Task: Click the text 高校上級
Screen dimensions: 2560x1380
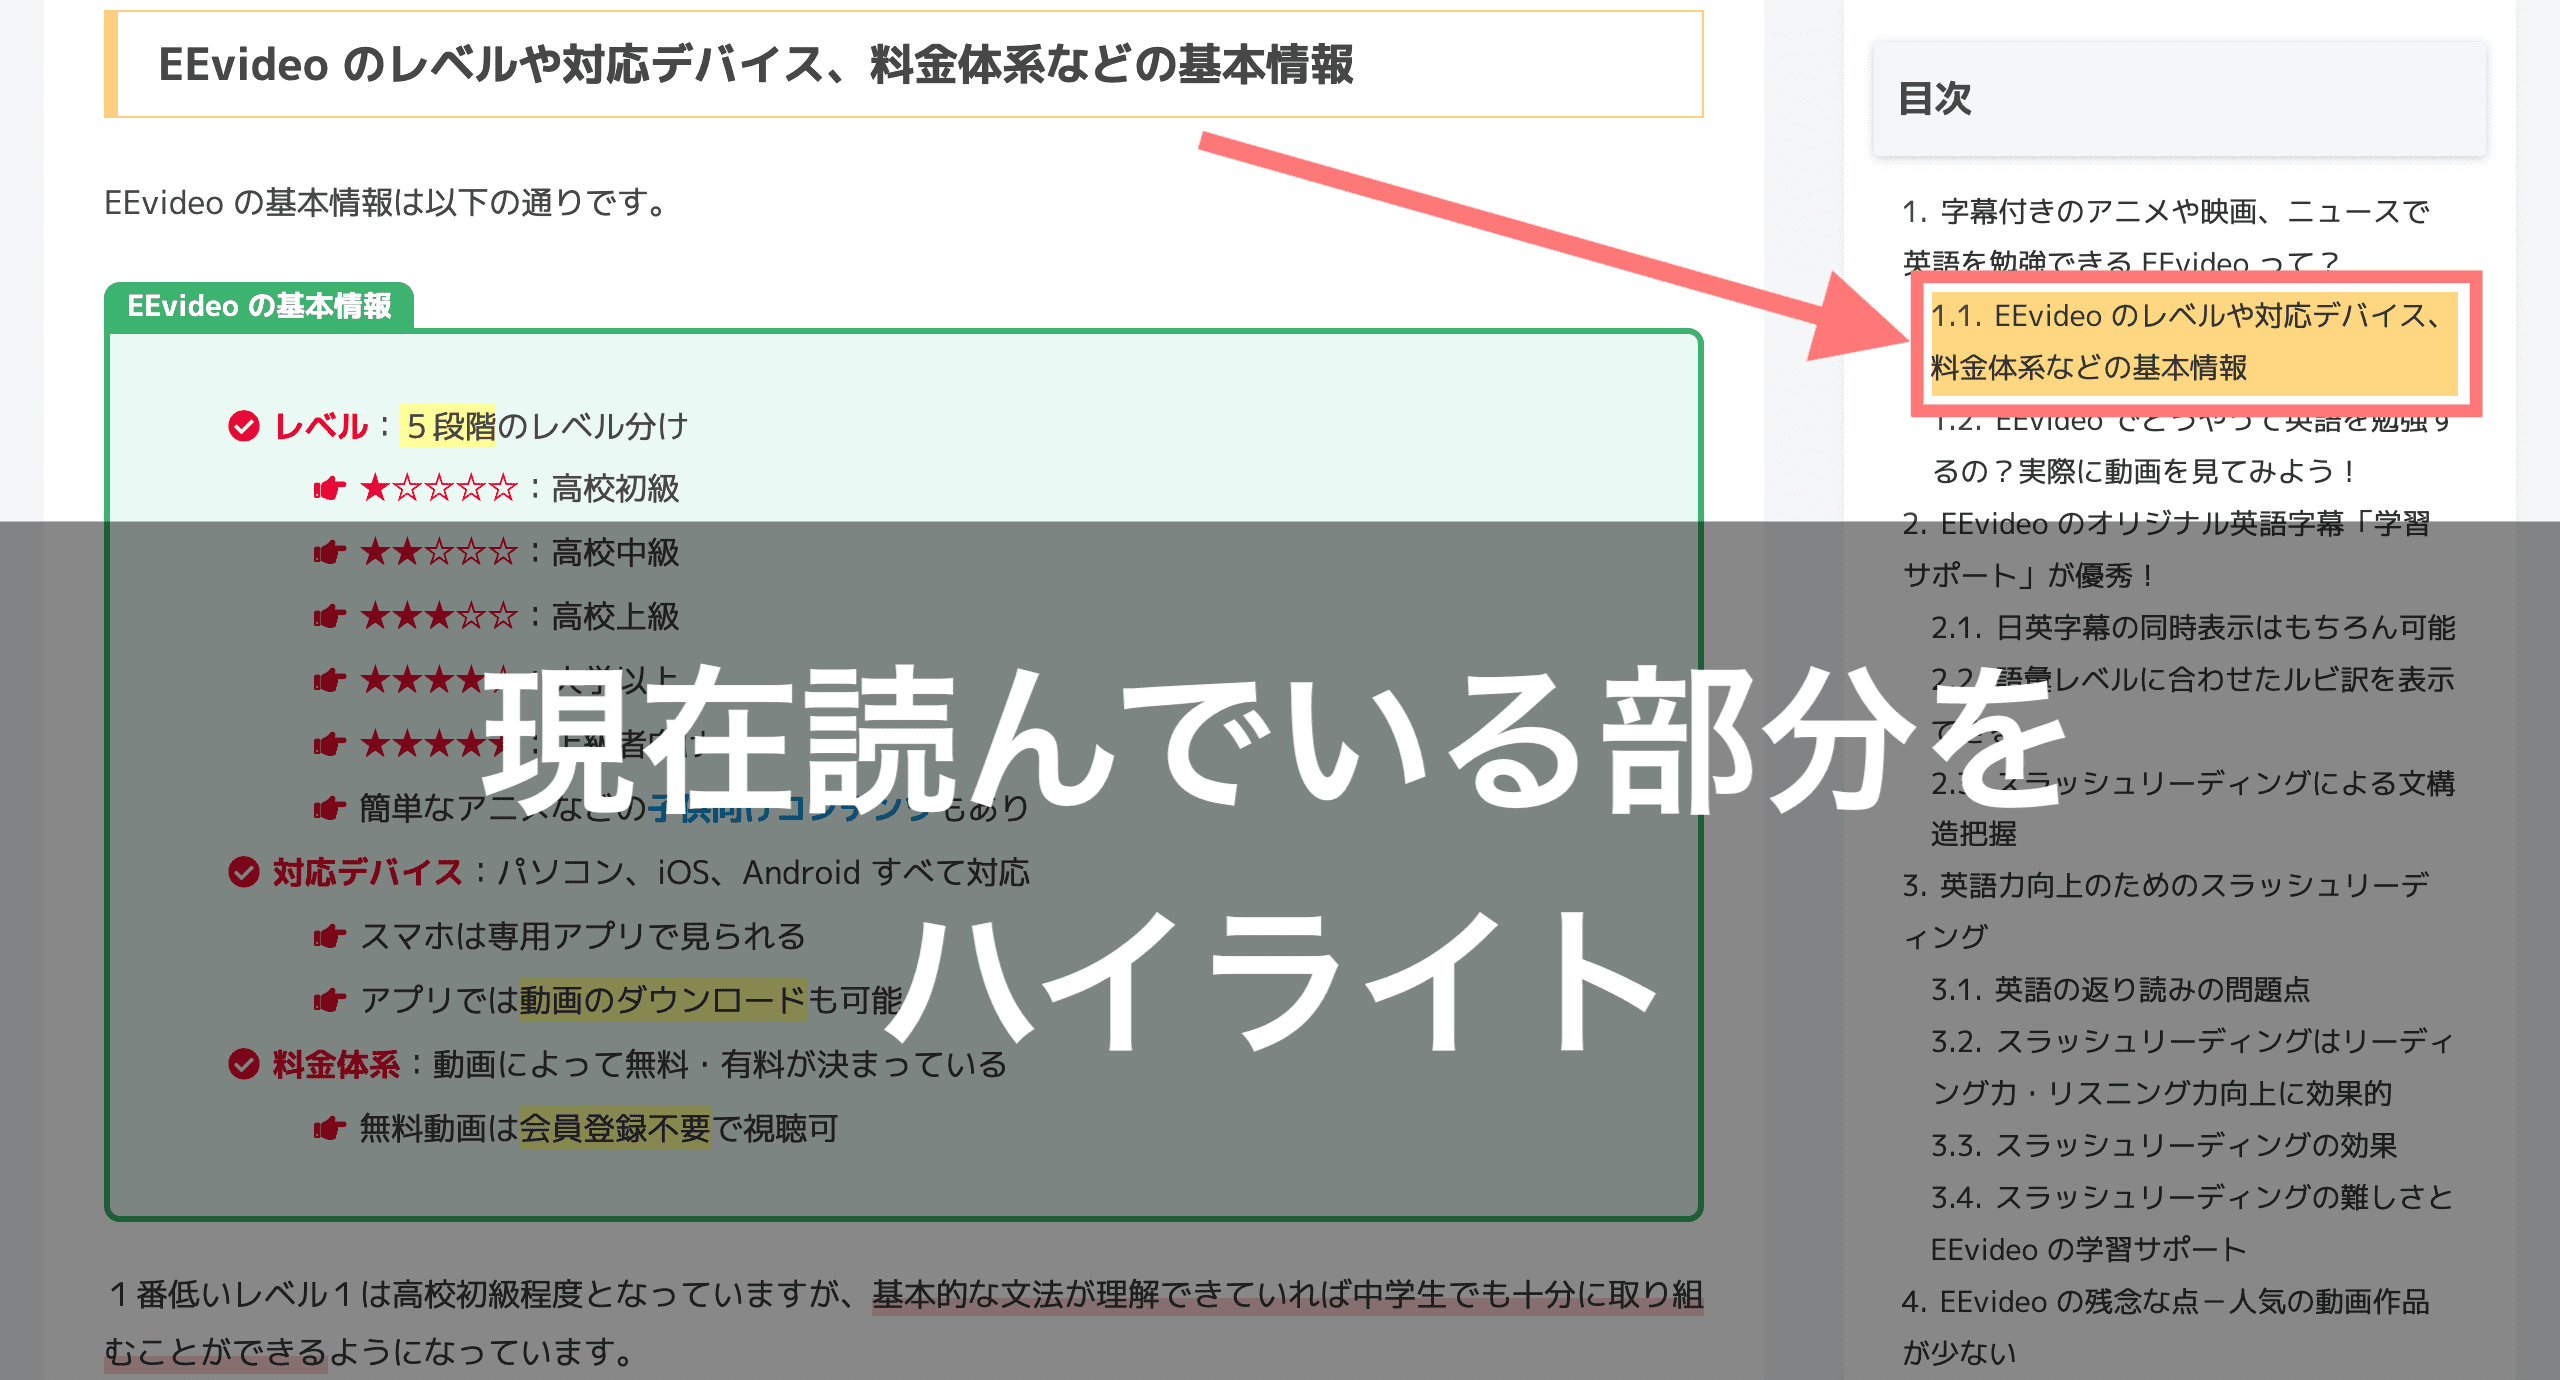Action: [615, 617]
